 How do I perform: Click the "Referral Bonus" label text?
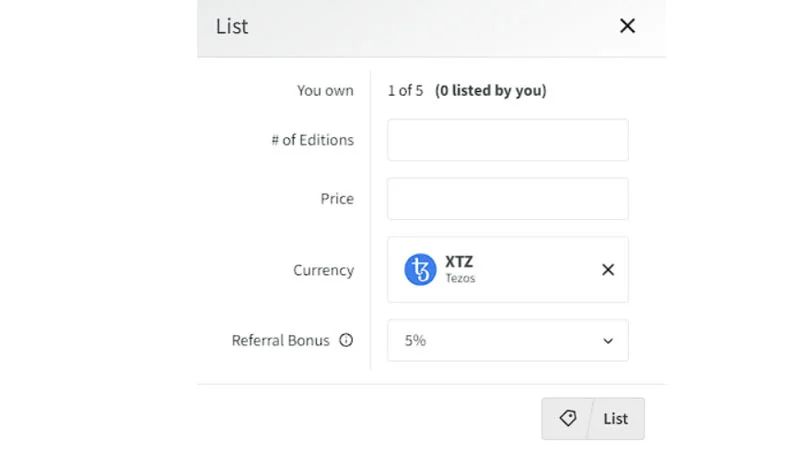tap(280, 340)
